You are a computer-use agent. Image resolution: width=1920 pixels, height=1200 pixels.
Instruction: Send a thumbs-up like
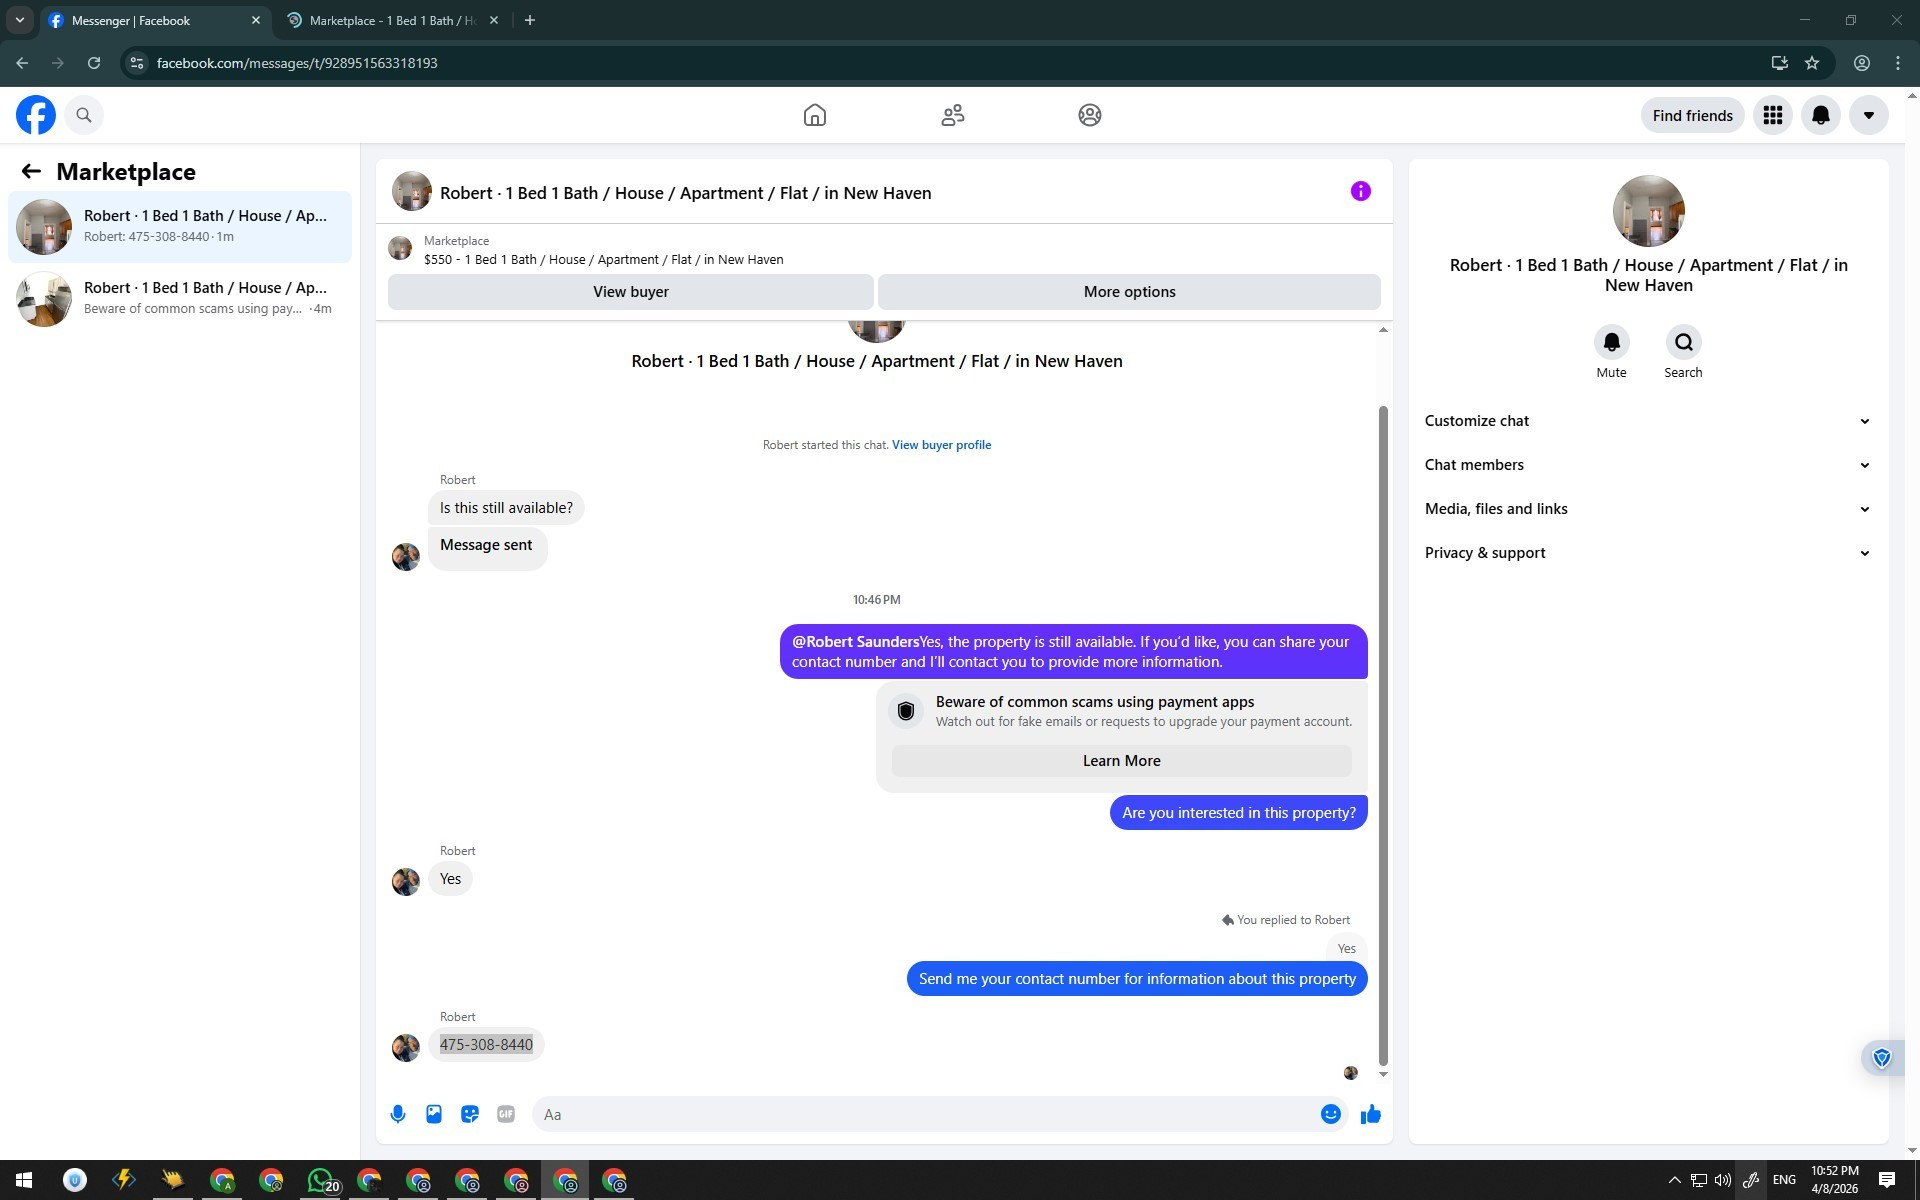coord(1370,1114)
